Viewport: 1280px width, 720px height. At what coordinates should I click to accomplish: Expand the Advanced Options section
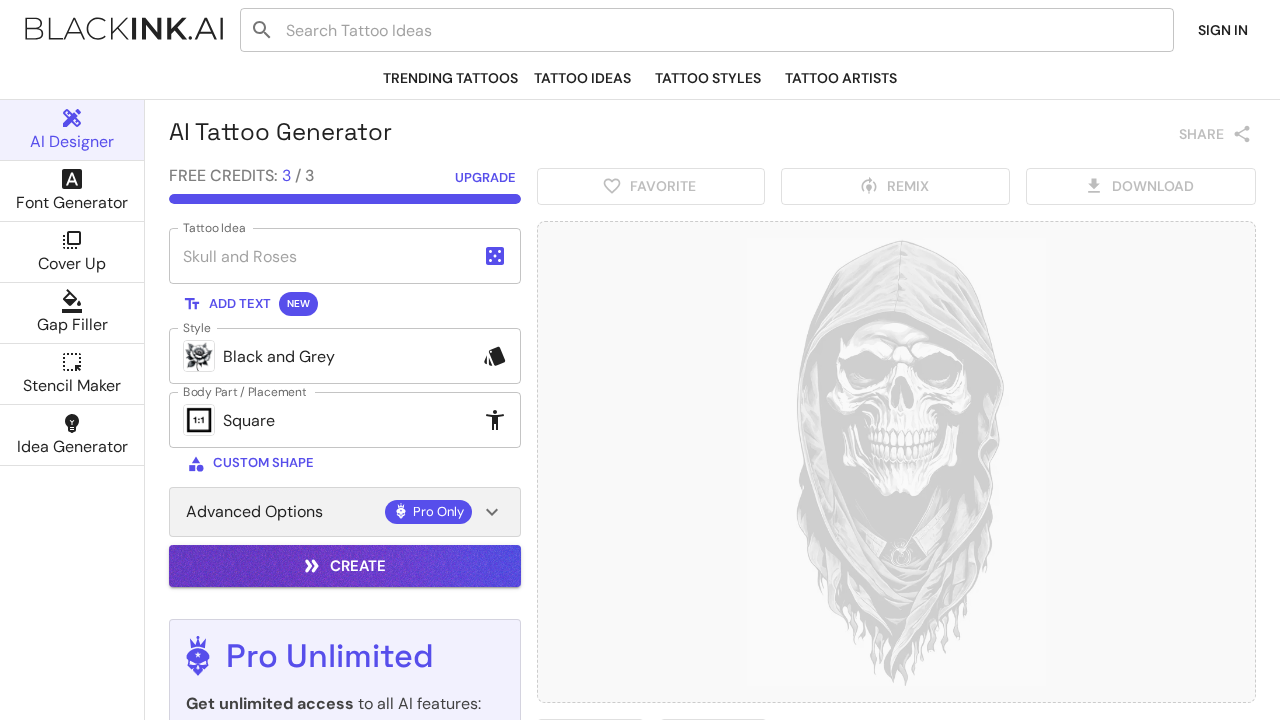point(344,512)
